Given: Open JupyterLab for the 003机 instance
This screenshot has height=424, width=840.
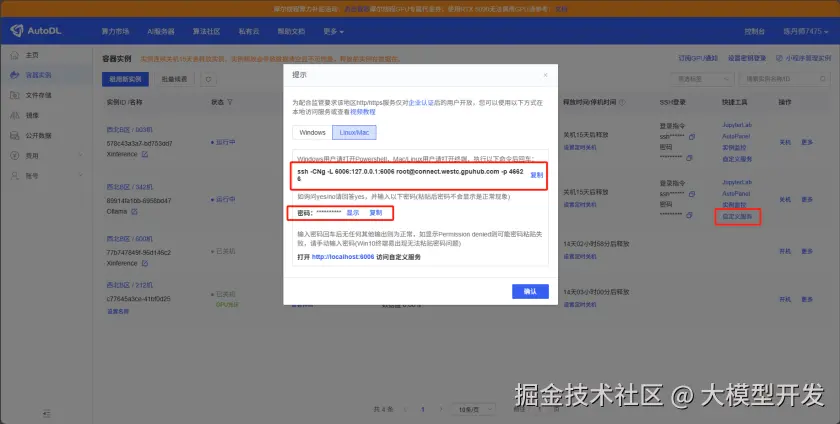Looking at the screenshot, I should click(737, 125).
